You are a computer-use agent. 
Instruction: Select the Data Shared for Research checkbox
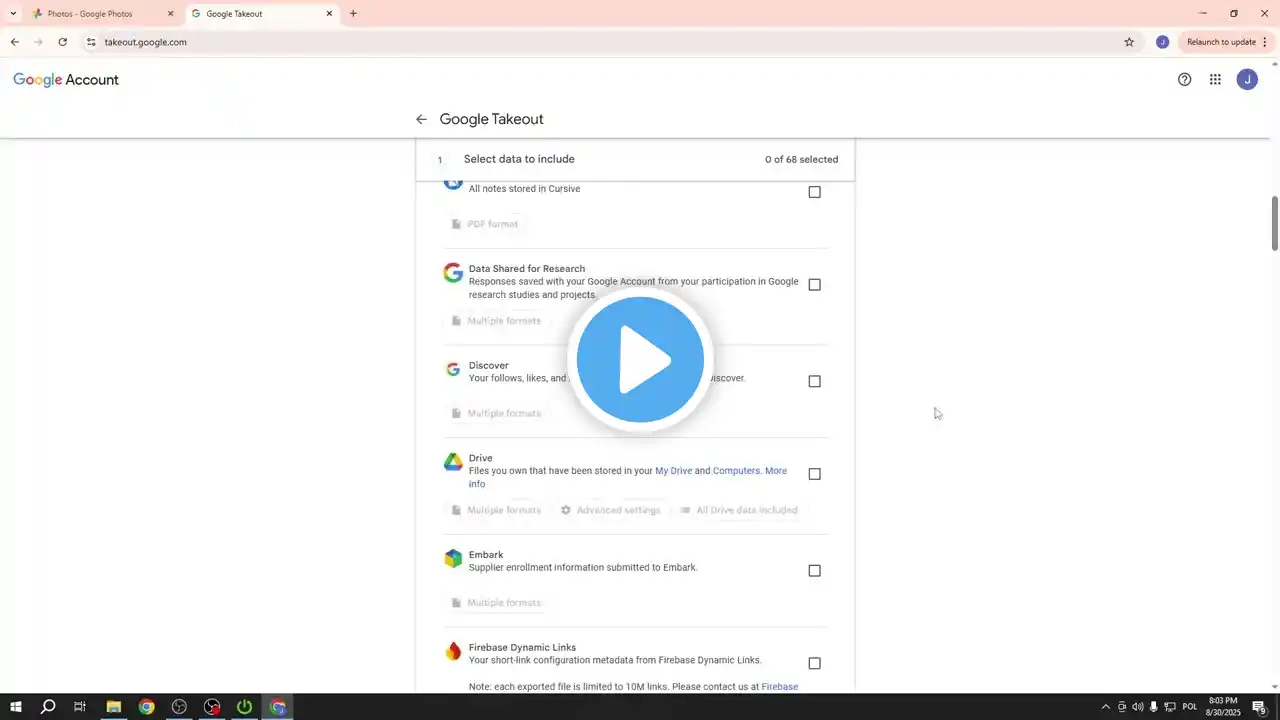(x=814, y=285)
